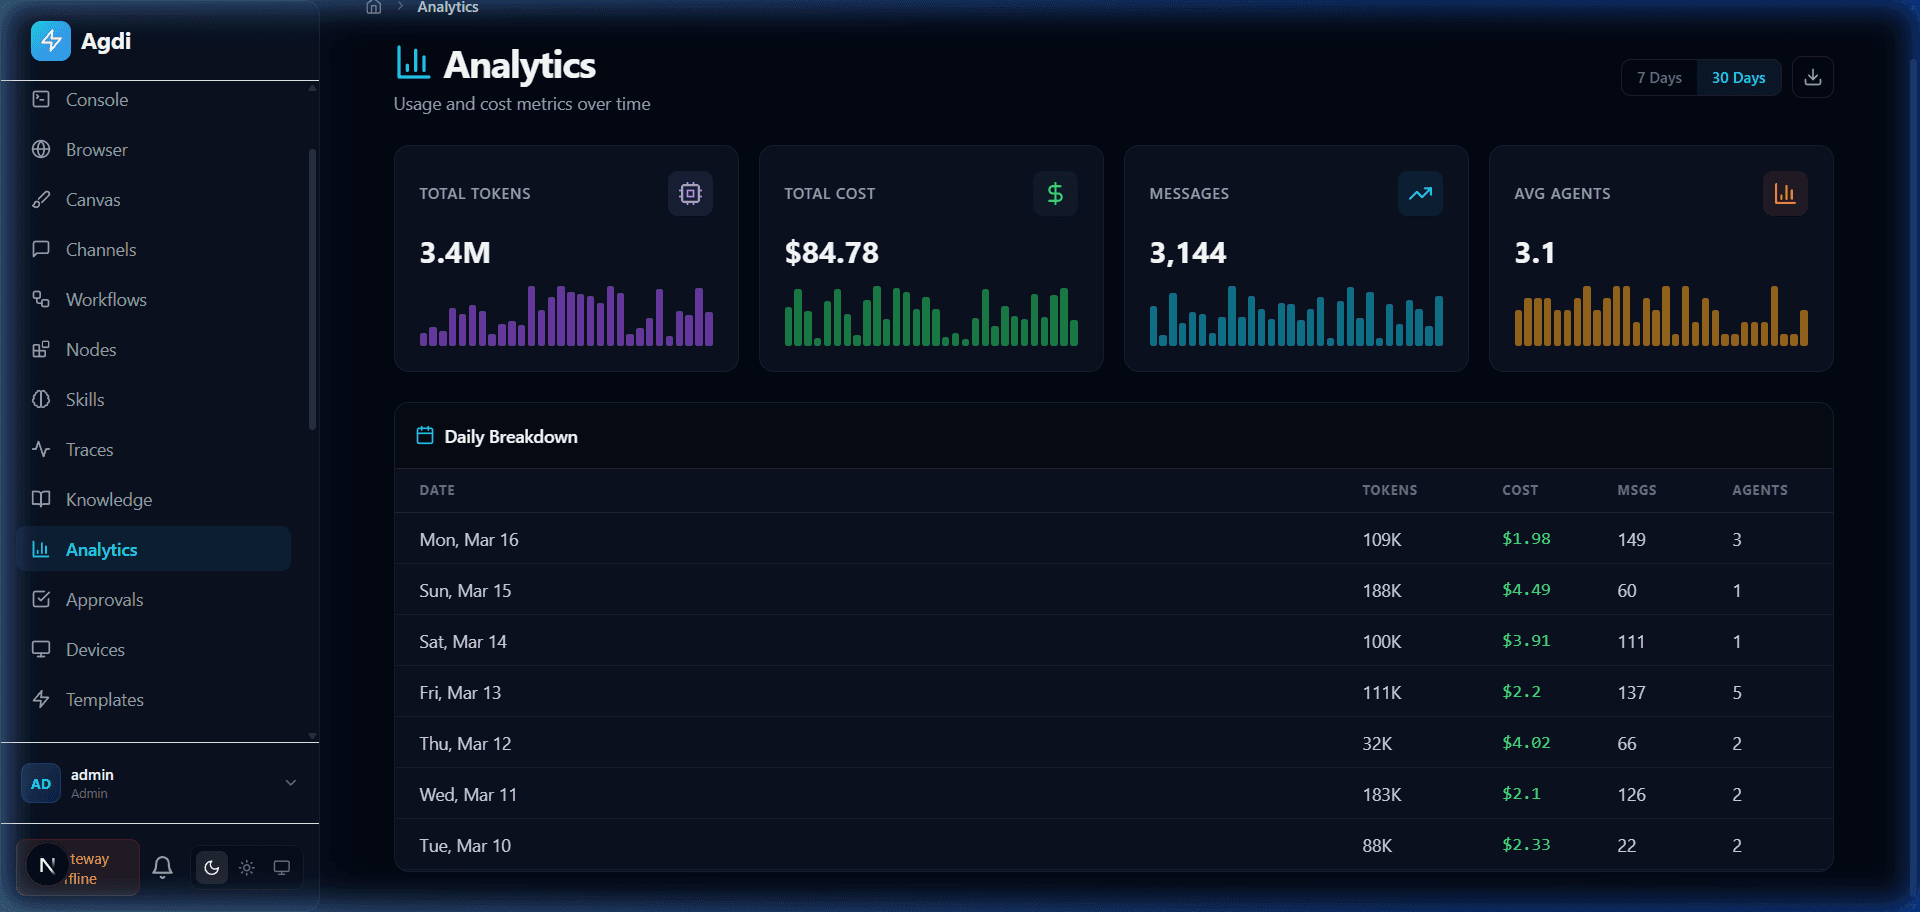The image size is (1920, 912).
Task: Open the export download icon near 30 Days
Action: point(1812,77)
